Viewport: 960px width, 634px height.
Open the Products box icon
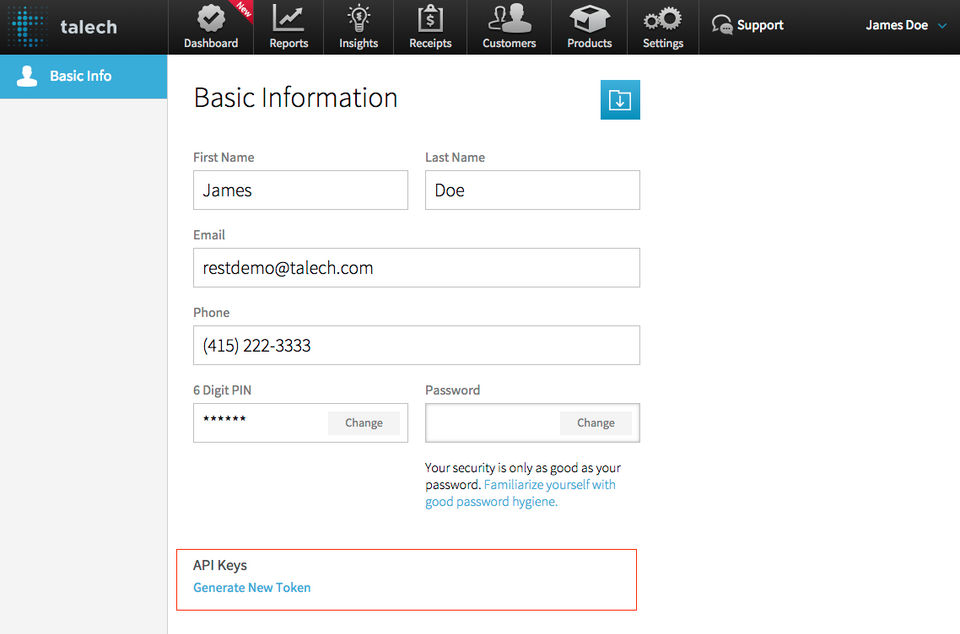pyautogui.click(x=589, y=19)
